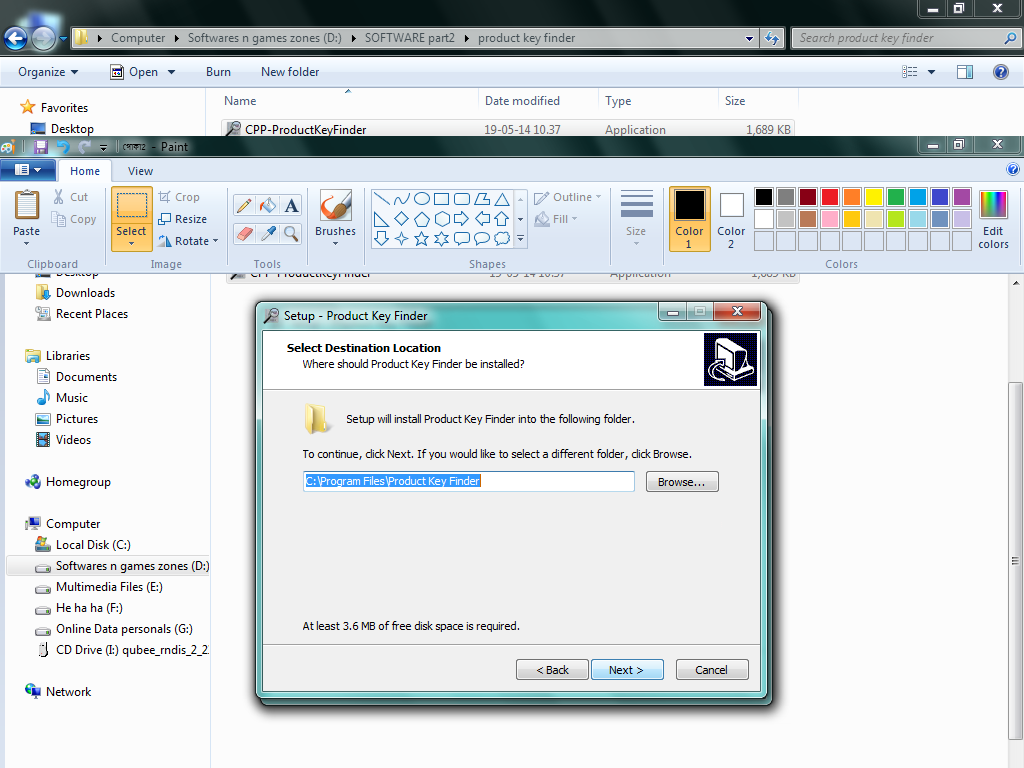Switch to Paint Home tab
Viewport: 1024px width, 768px height.
tap(85, 170)
